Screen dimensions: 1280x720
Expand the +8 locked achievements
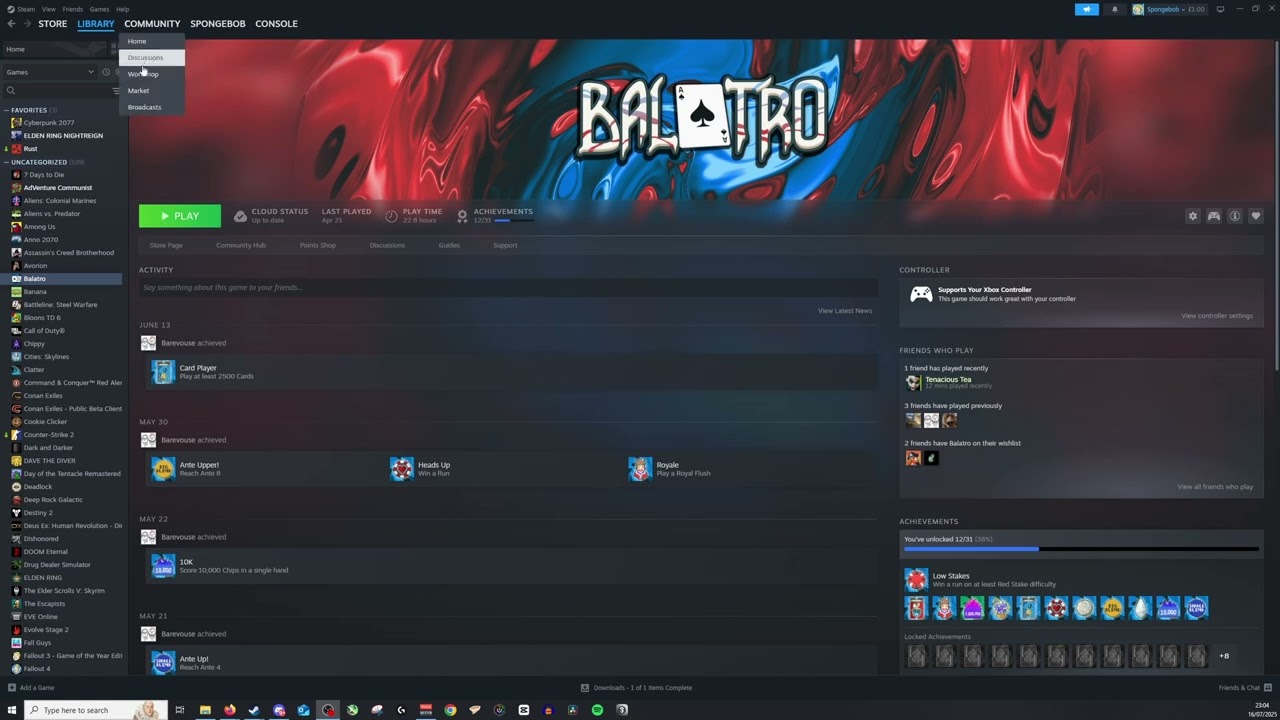[x=1224, y=656]
